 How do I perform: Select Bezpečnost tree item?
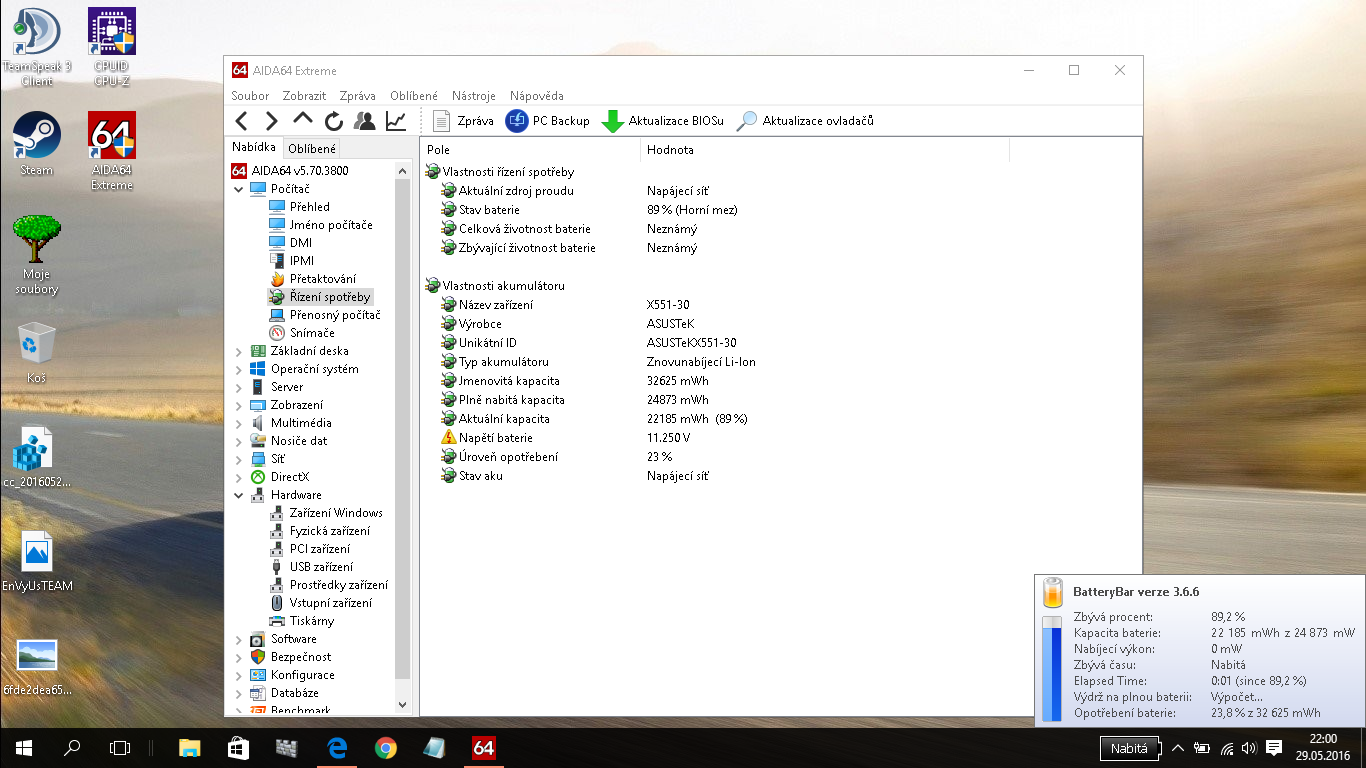pos(301,657)
